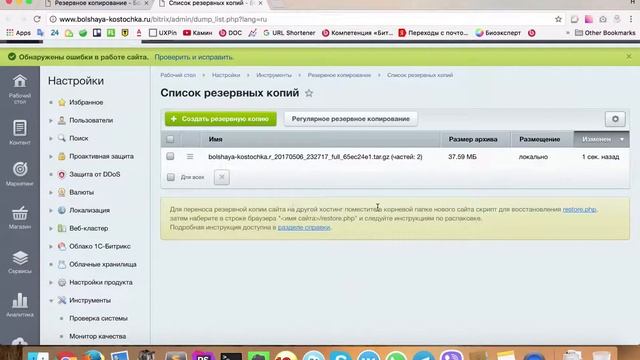Viewport: 640px width, 360px height.
Task: Open the Биоэксперт bookmark
Action: pyautogui.click(x=498, y=33)
